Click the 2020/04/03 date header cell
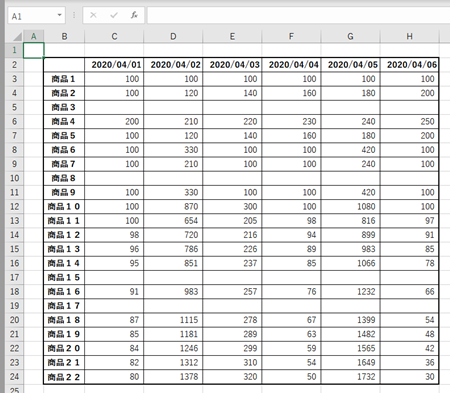The height and width of the screenshot is (393, 450). coord(232,65)
